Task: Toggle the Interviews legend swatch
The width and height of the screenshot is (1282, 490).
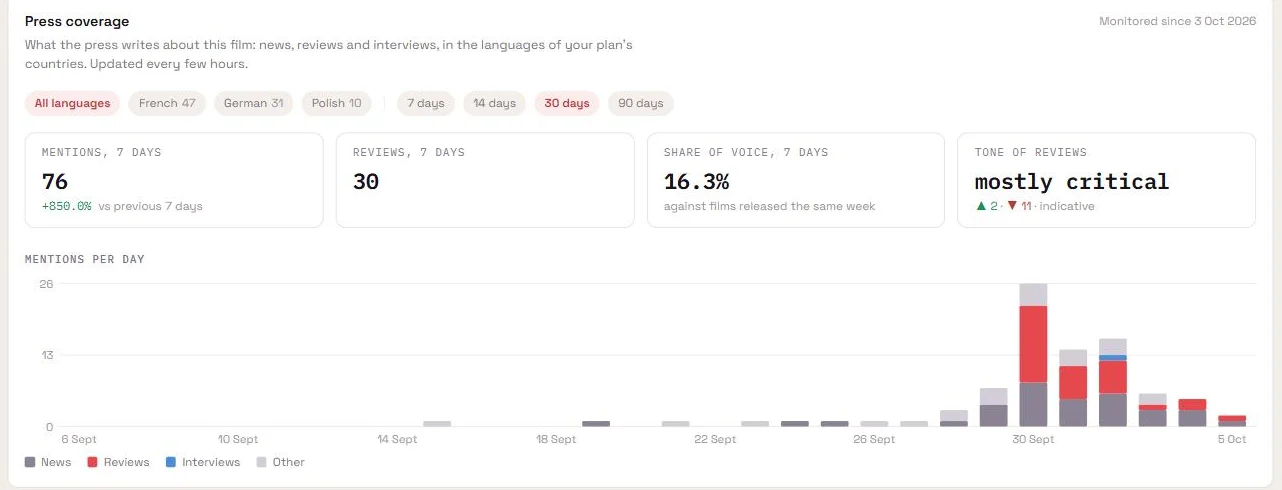Action: [170, 462]
